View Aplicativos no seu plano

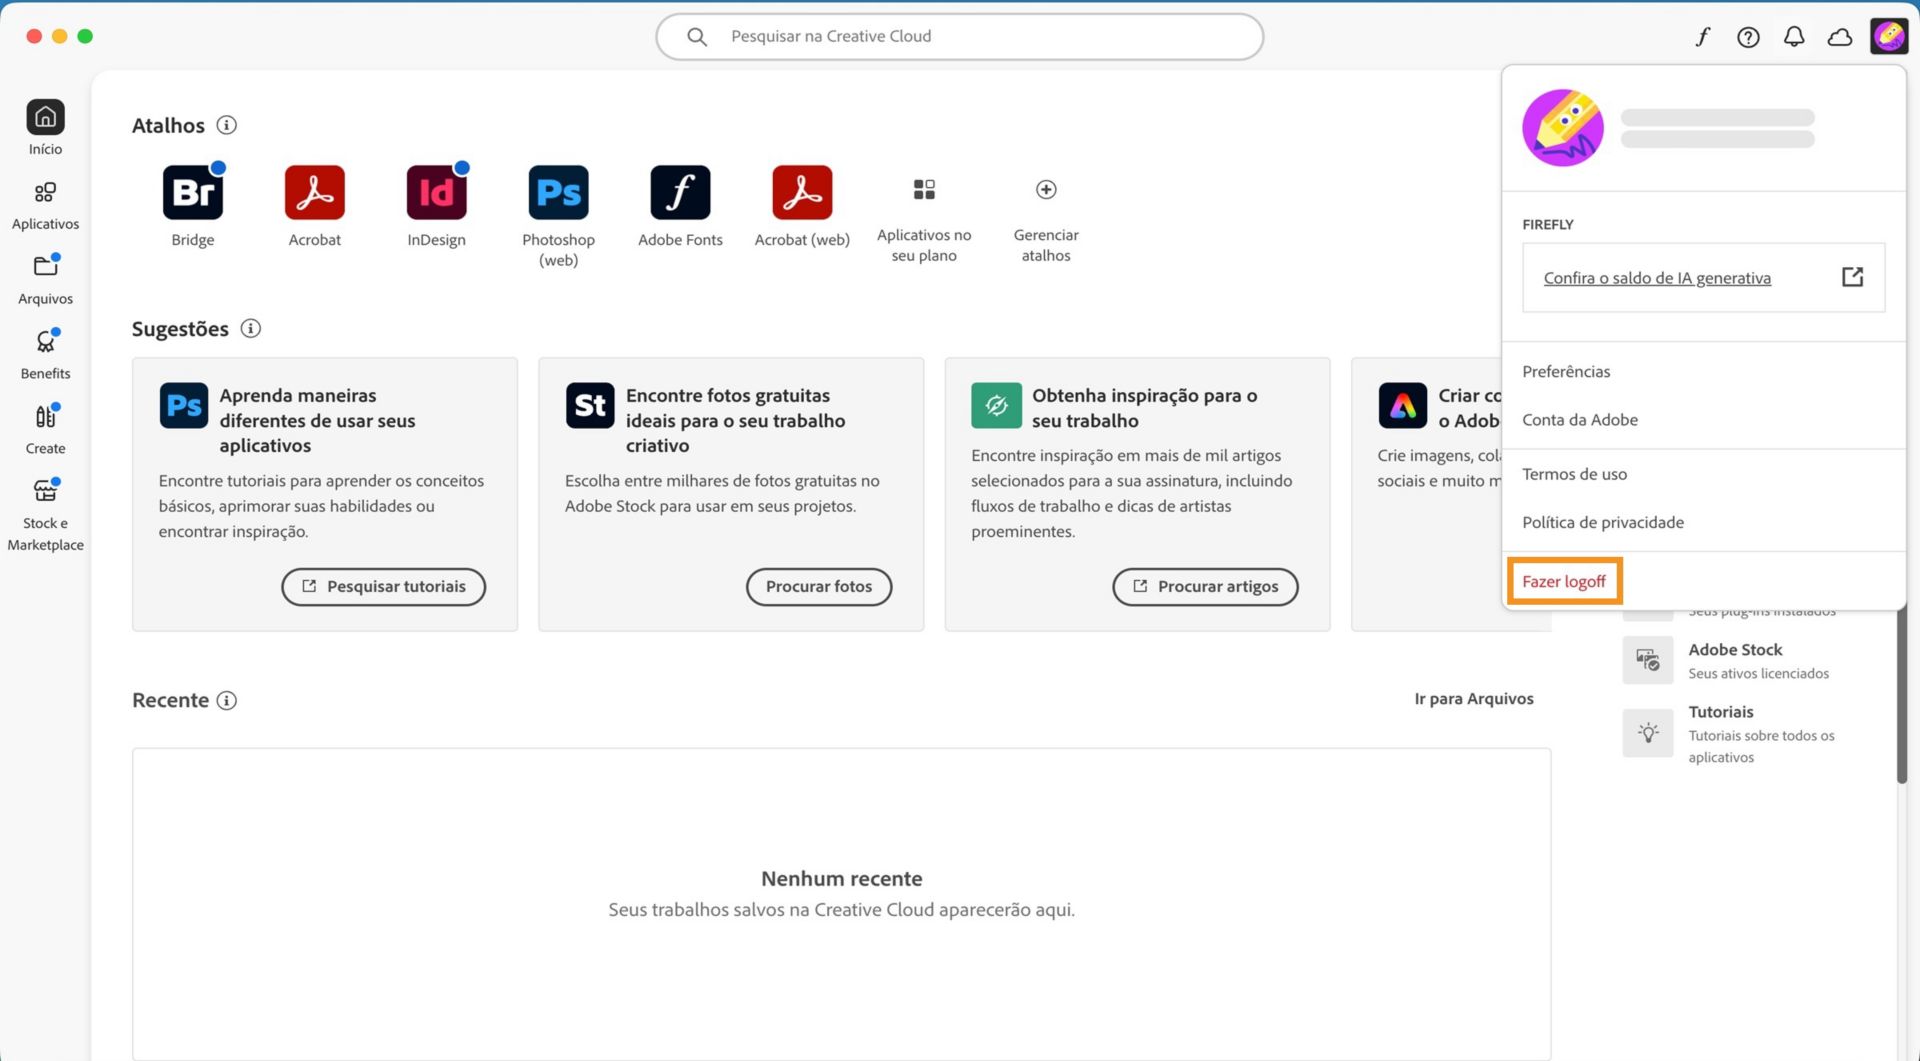pos(923,190)
